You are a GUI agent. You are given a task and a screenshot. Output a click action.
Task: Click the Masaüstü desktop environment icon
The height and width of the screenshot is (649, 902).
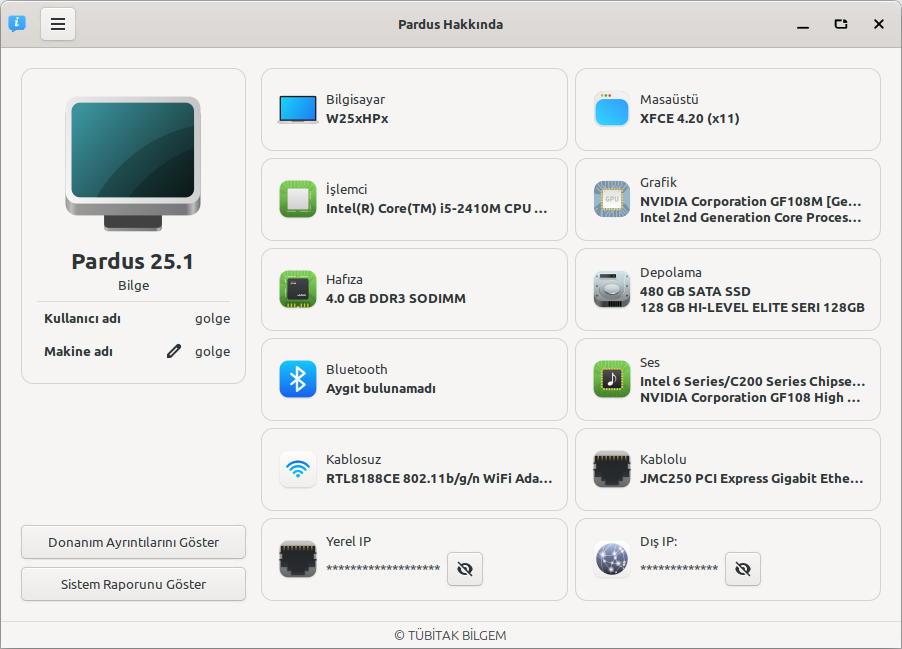tap(612, 109)
